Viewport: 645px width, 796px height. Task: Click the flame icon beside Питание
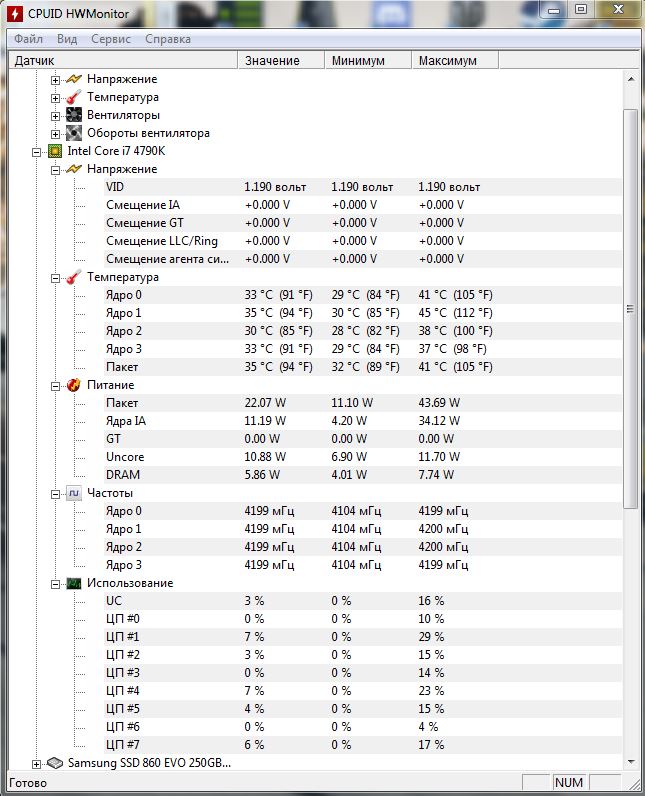click(74, 385)
